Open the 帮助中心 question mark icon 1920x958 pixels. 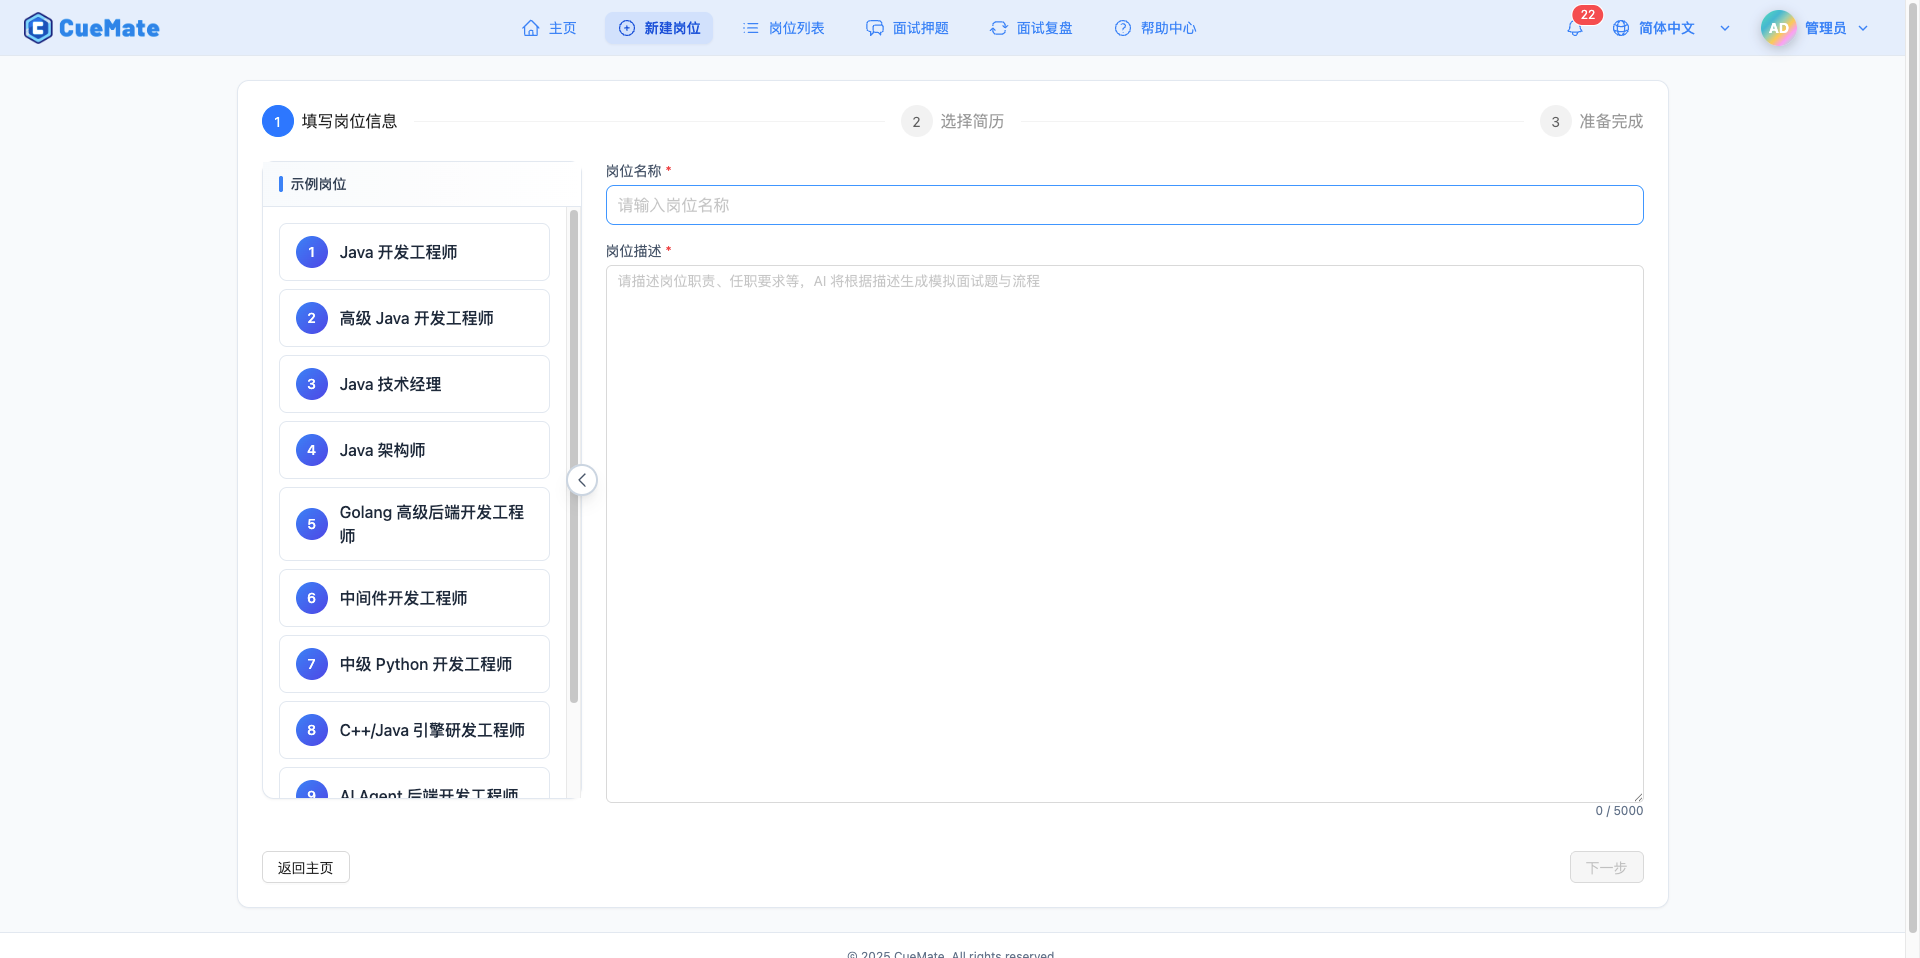pos(1122,28)
